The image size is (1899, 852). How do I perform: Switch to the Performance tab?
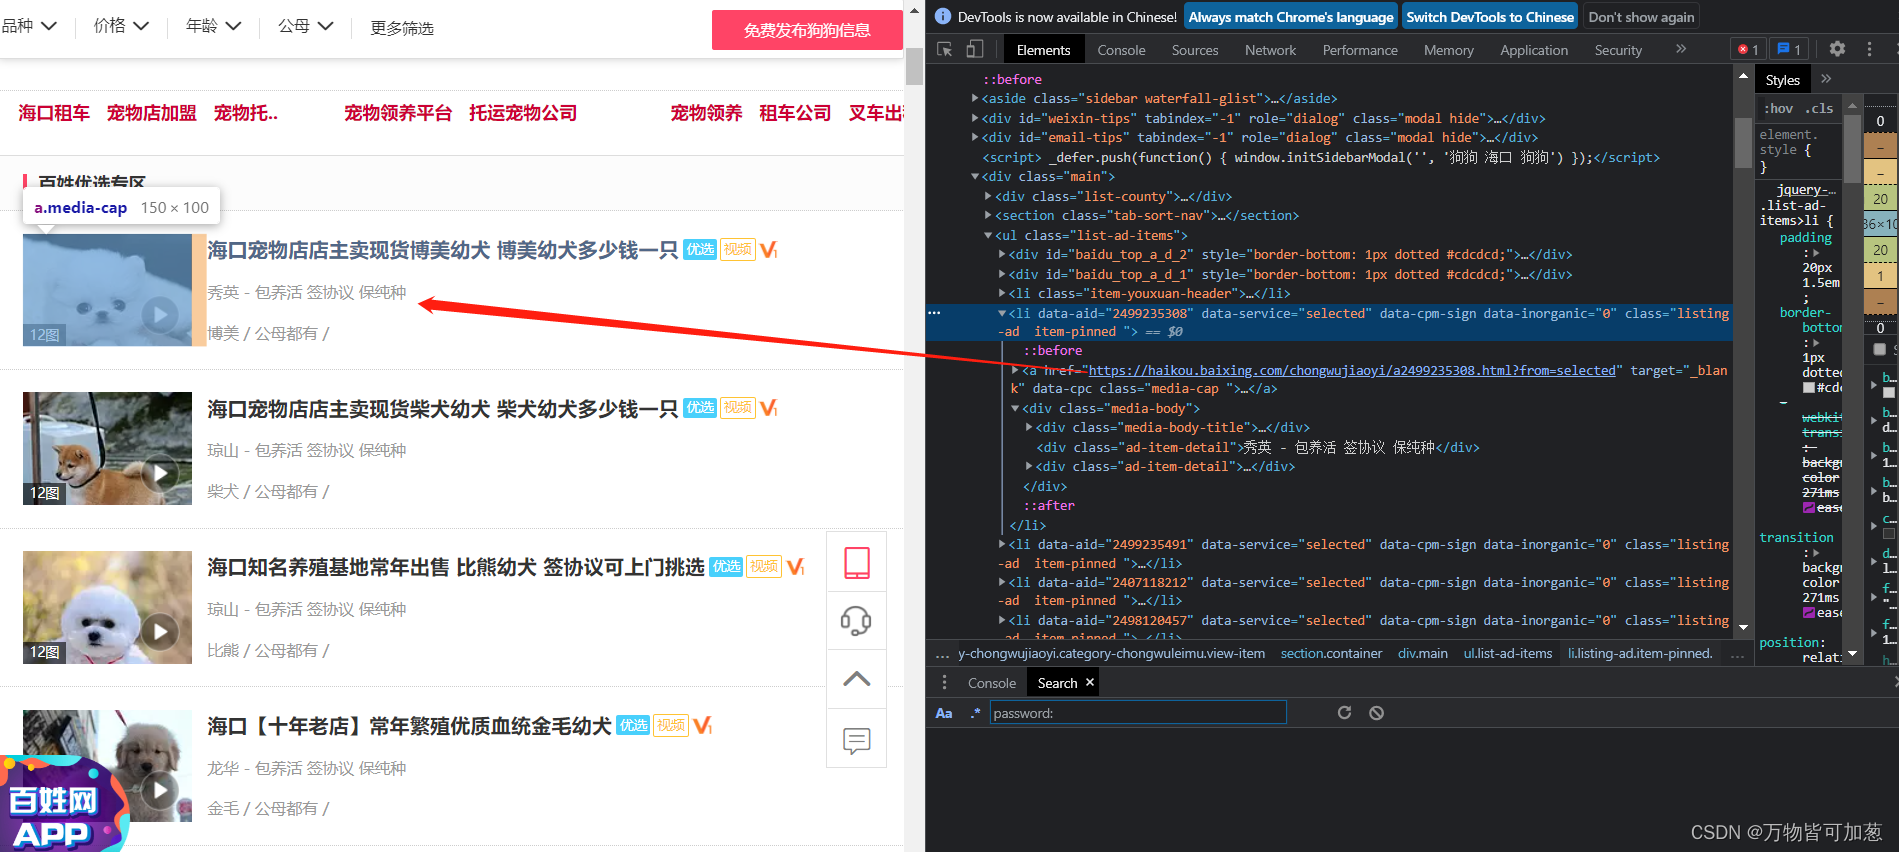(1360, 50)
